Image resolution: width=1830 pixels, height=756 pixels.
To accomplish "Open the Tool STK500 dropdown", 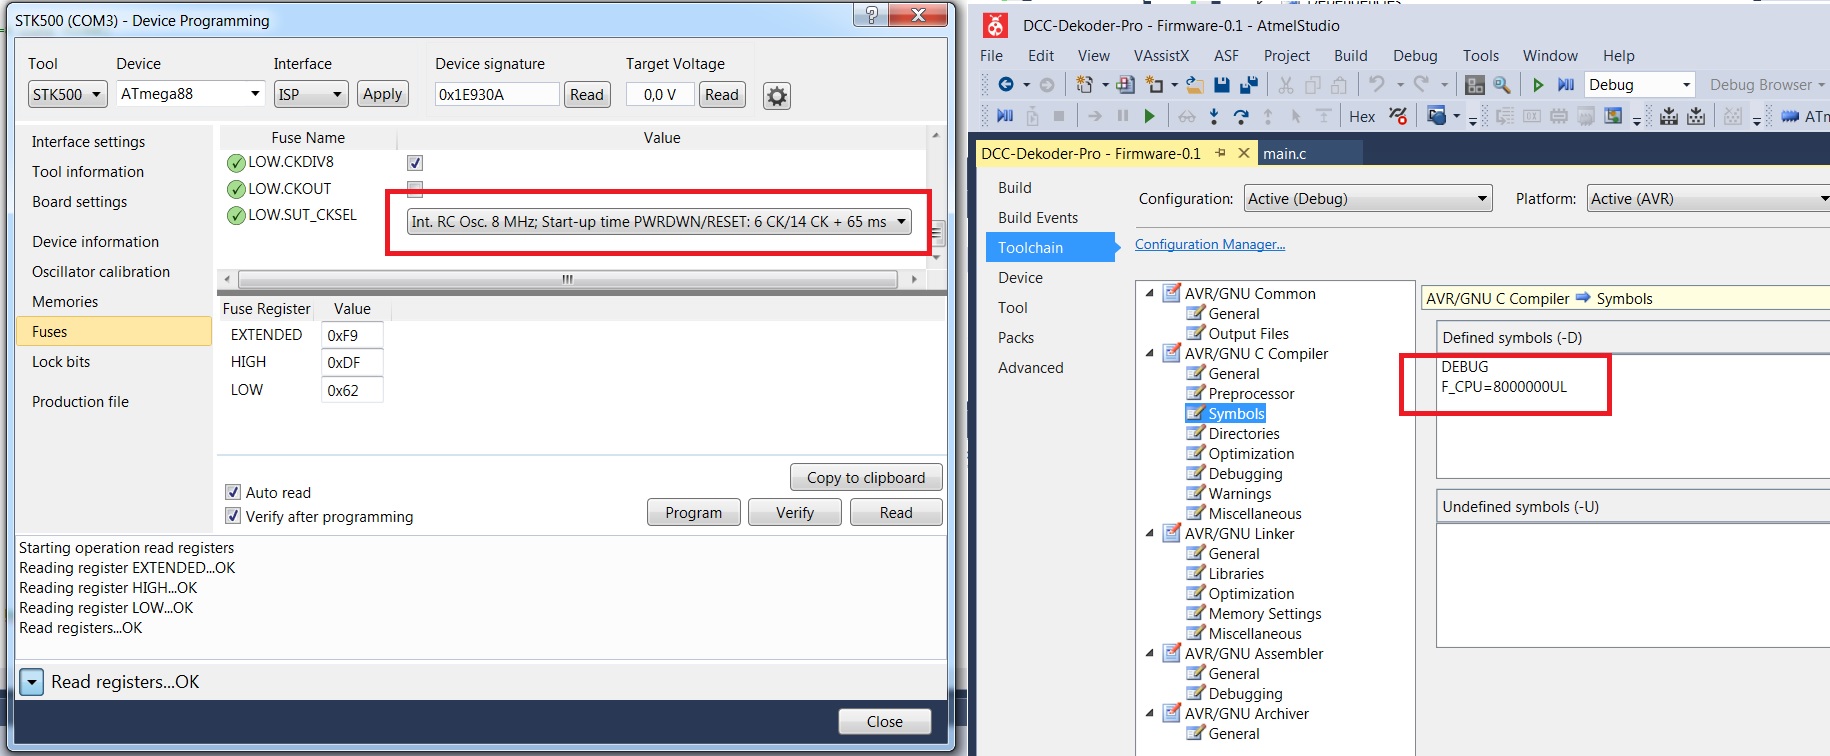I will coord(67,94).
